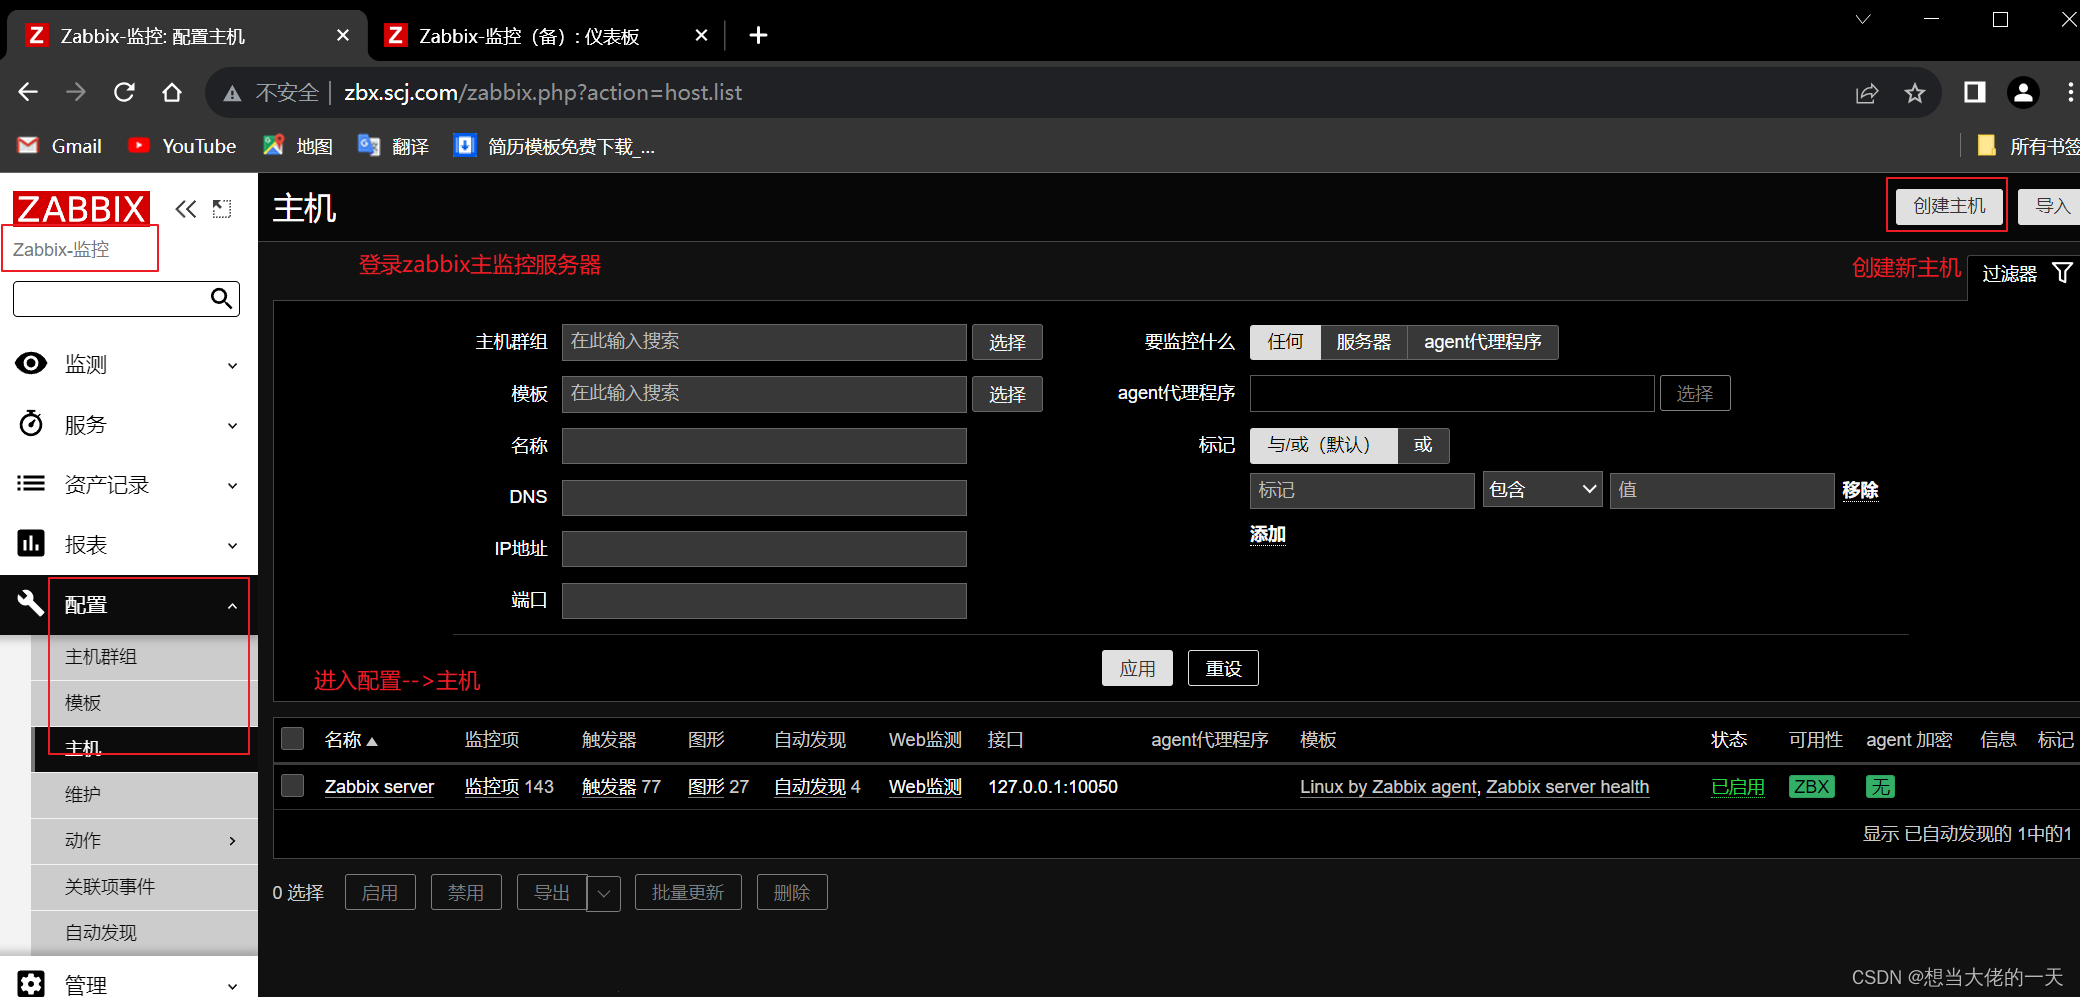This screenshot has height=997, width=2080.
Task: Switch to the 过滤器 tab
Action: [2024, 273]
